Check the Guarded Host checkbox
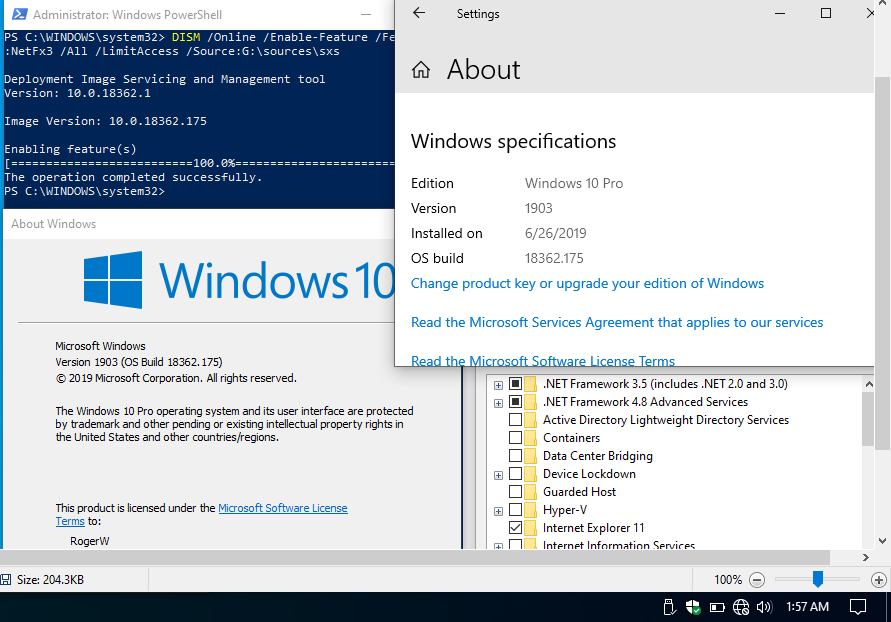The width and height of the screenshot is (891, 622). (x=515, y=491)
